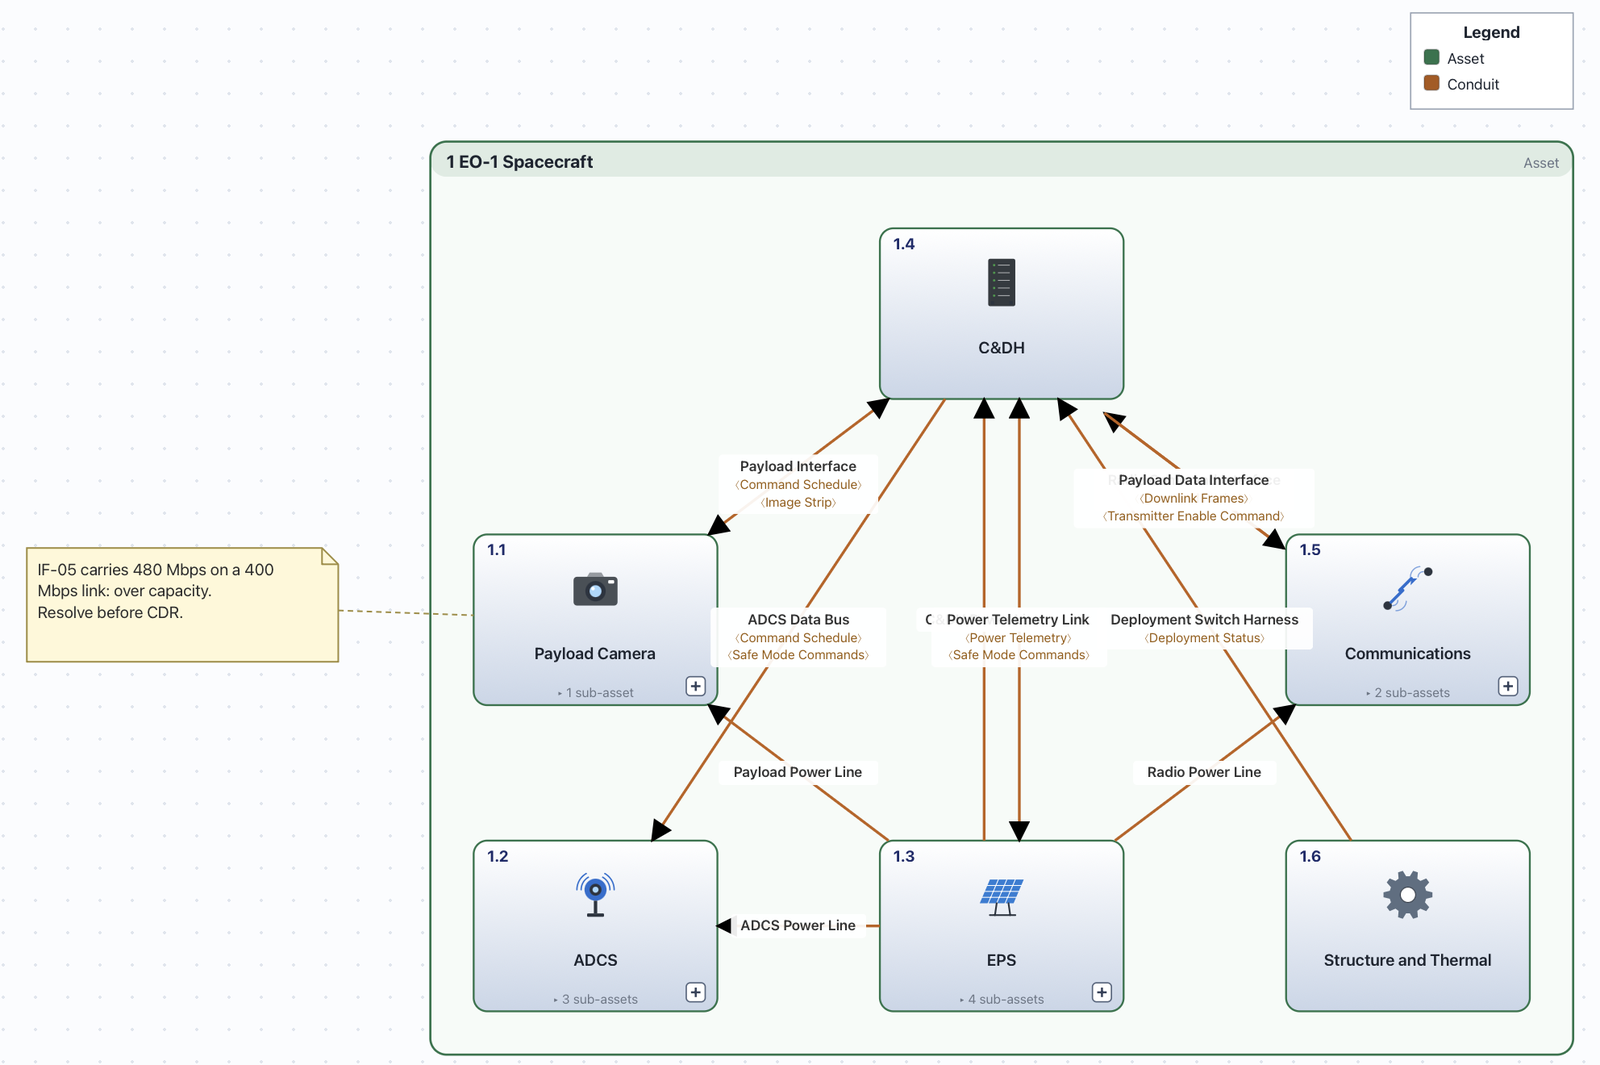This screenshot has width=1600, height=1065.
Task: Click the Structure and Thermal gear icon
Action: (1407, 895)
